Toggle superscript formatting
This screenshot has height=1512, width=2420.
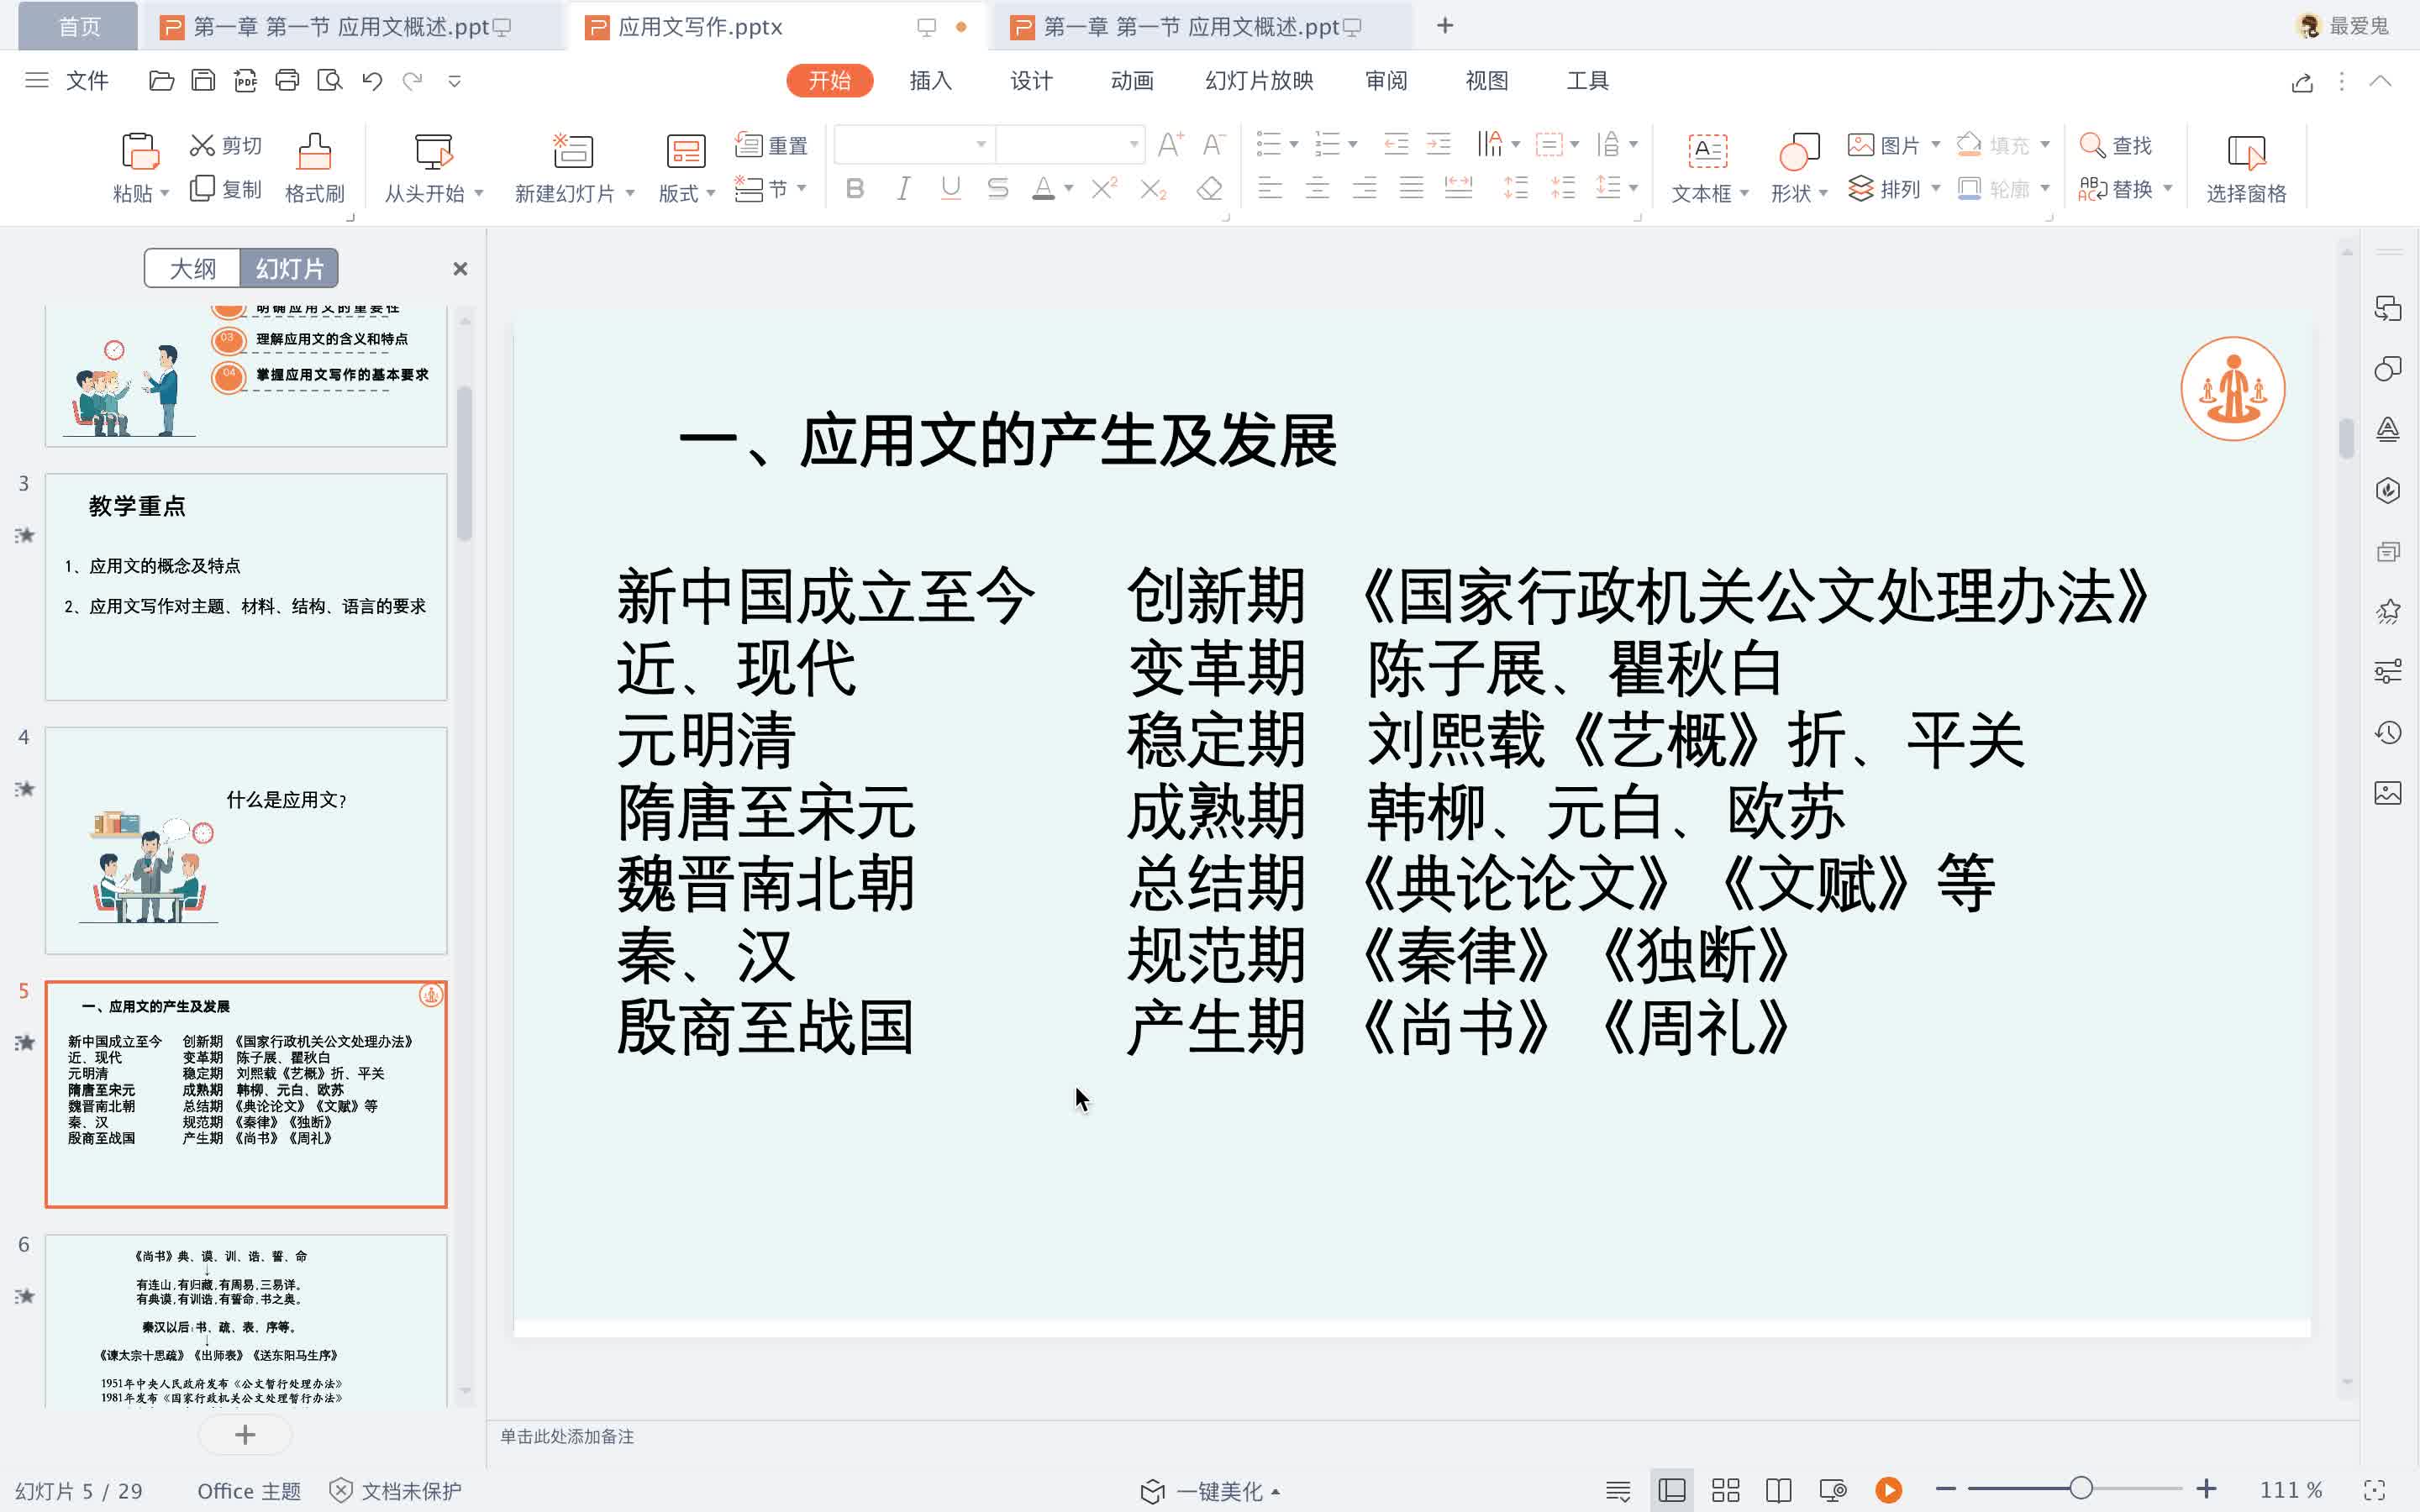[x=1104, y=189]
